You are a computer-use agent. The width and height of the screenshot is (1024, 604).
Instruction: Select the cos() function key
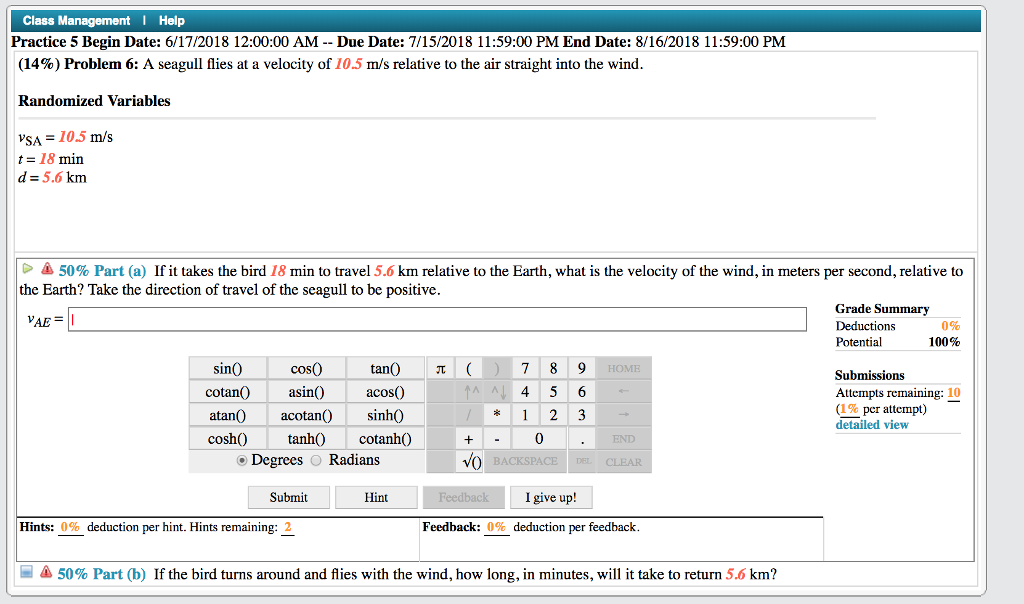(x=306, y=368)
